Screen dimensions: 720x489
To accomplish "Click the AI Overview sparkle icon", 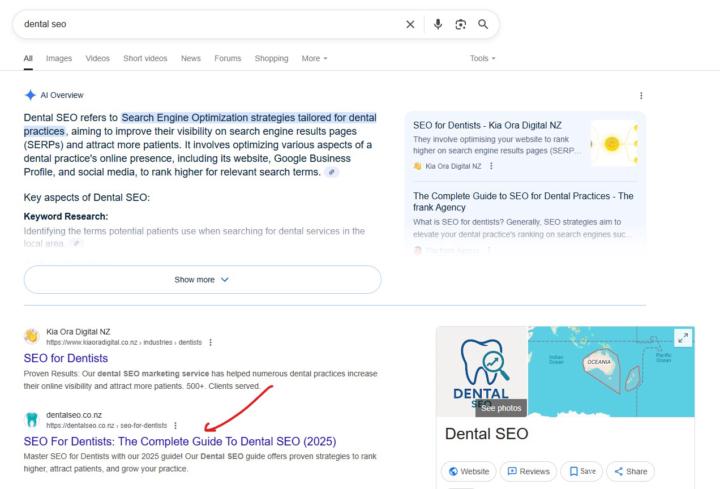I will pyautogui.click(x=30, y=95).
